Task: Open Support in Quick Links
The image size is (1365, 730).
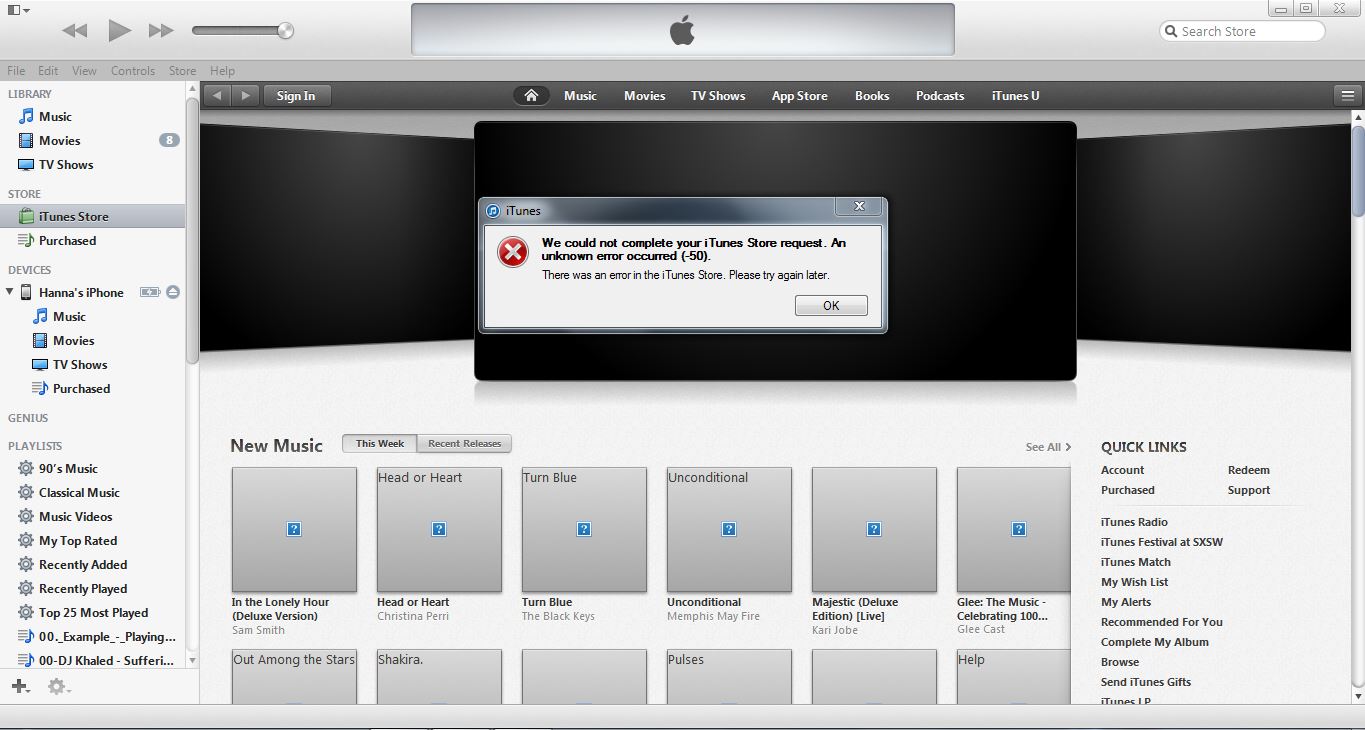Action: point(1249,490)
